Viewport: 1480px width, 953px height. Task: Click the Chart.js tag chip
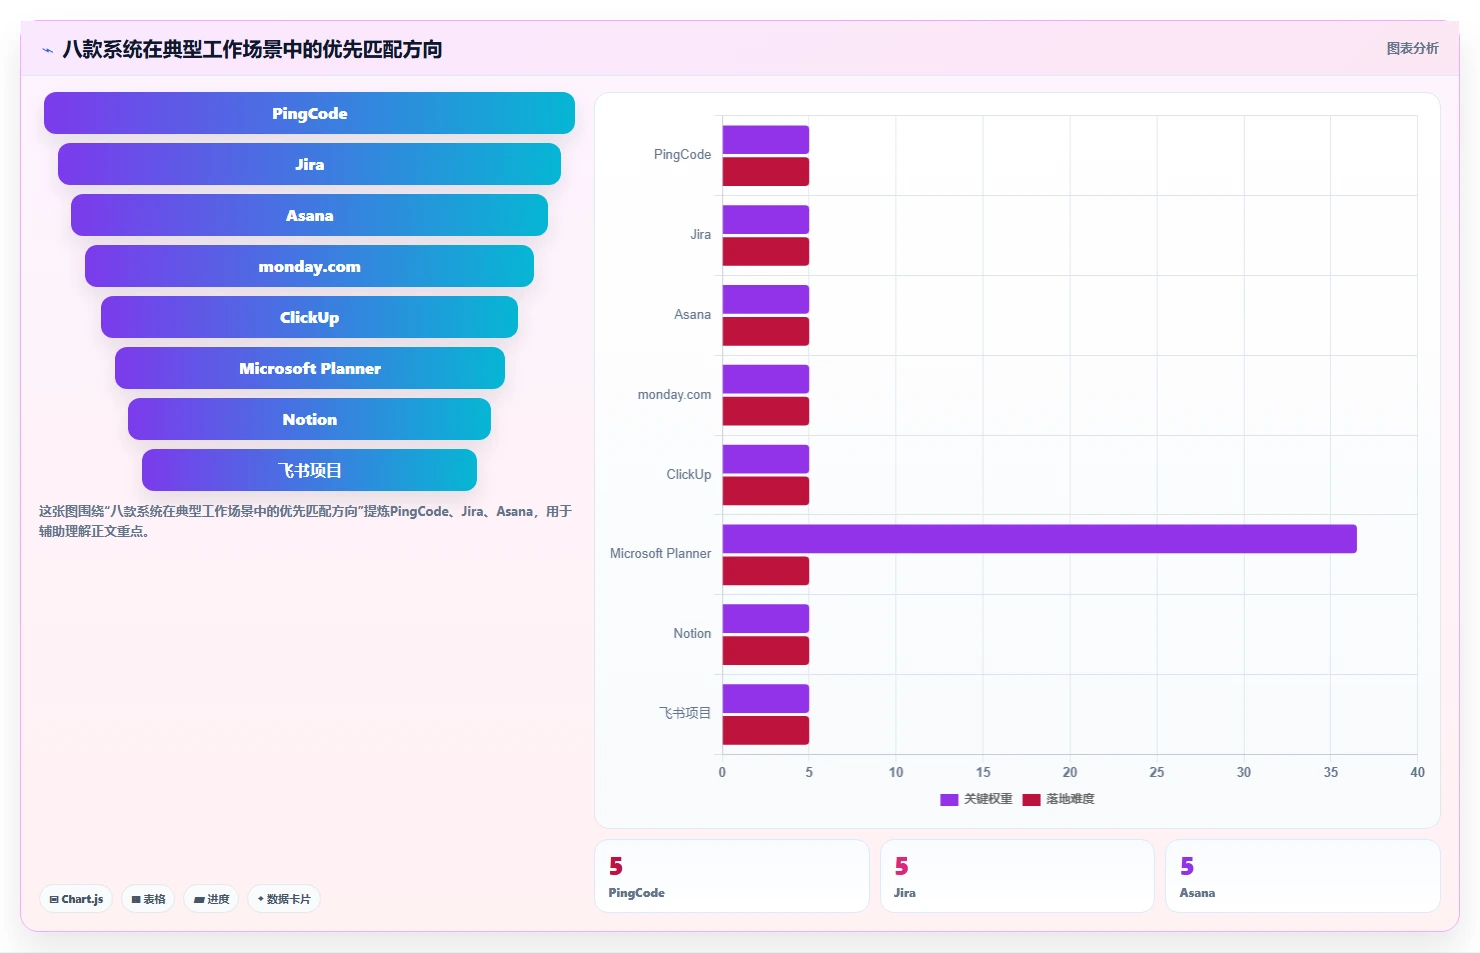[76, 899]
